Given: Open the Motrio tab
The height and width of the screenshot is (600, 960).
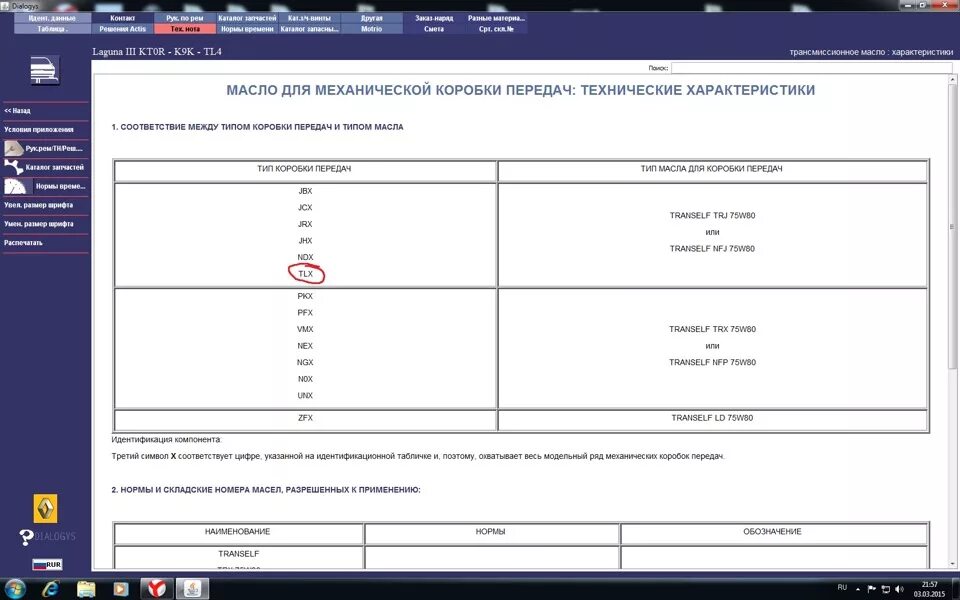Looking at the screenshot, I should pyautogui.click(x=372, y=29).
